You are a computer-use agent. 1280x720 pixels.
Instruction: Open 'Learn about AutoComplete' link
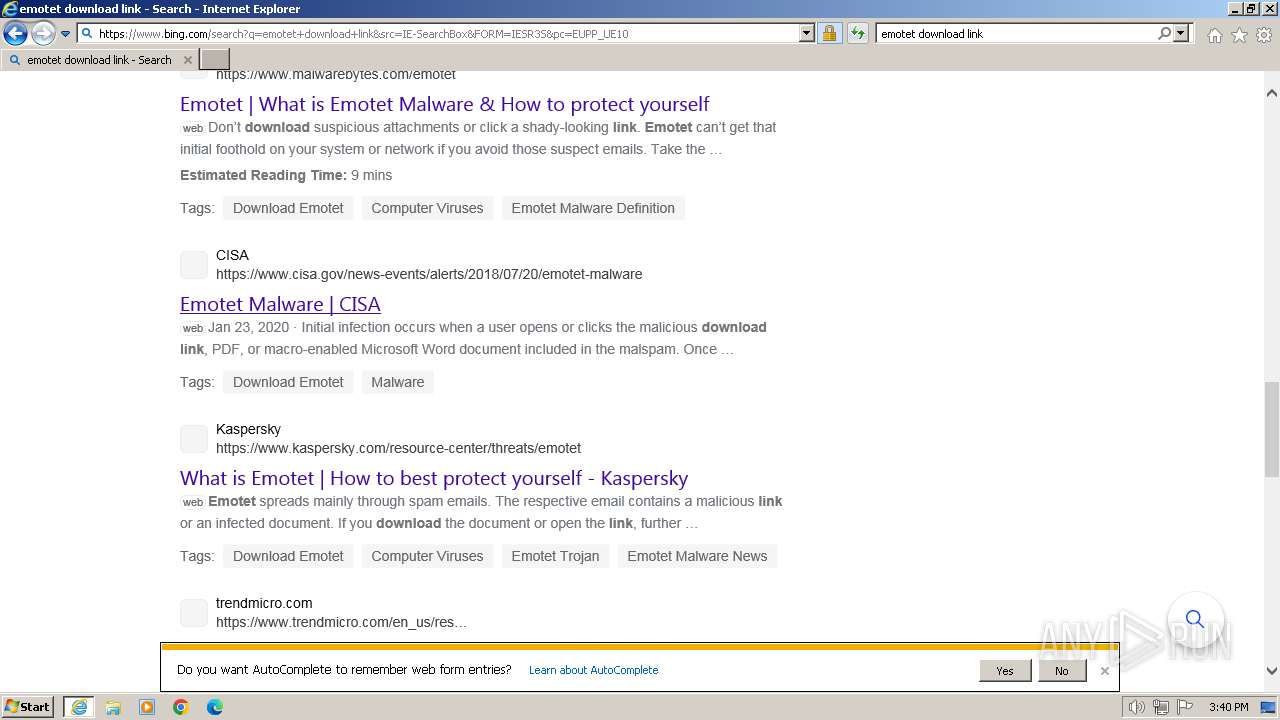[x=593, y=670]
